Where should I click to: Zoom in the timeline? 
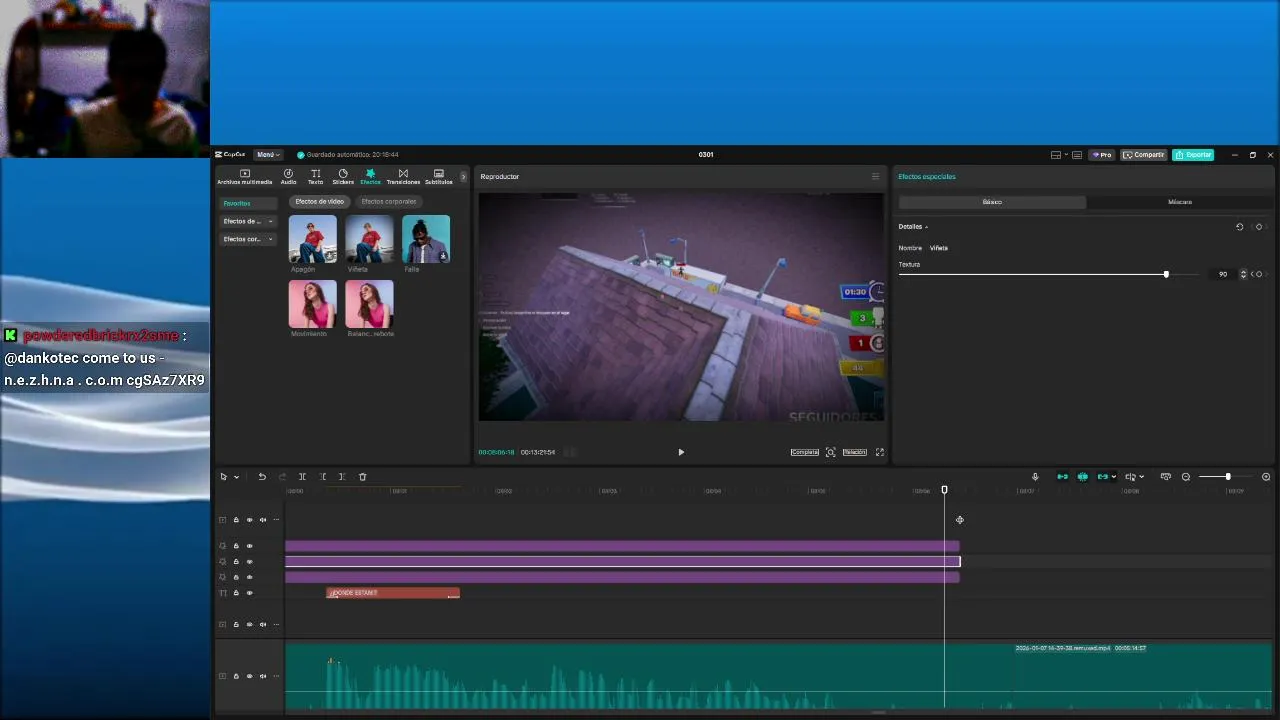coord(1266,477)
